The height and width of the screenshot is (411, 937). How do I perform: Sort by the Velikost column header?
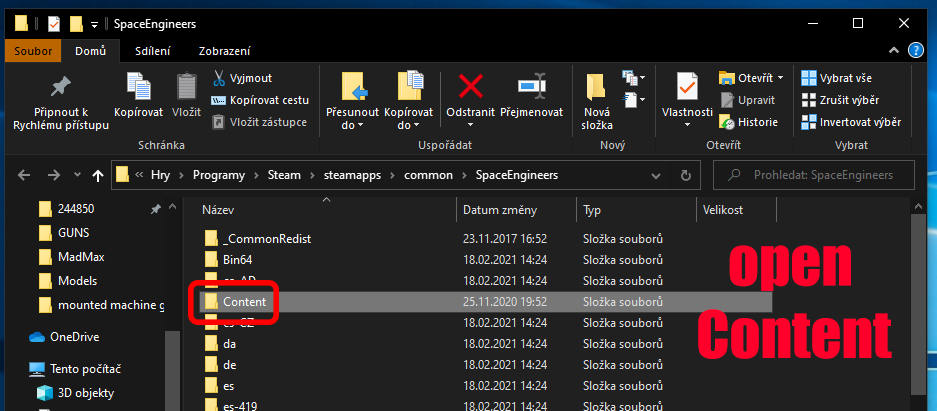click(x=736, y=210)
